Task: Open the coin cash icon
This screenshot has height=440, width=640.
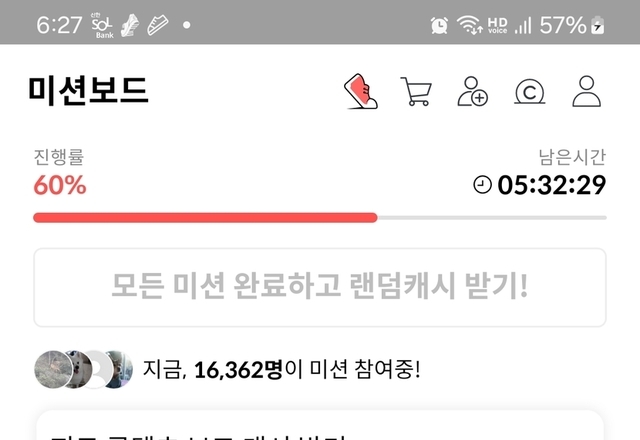Action: (529, 92)
